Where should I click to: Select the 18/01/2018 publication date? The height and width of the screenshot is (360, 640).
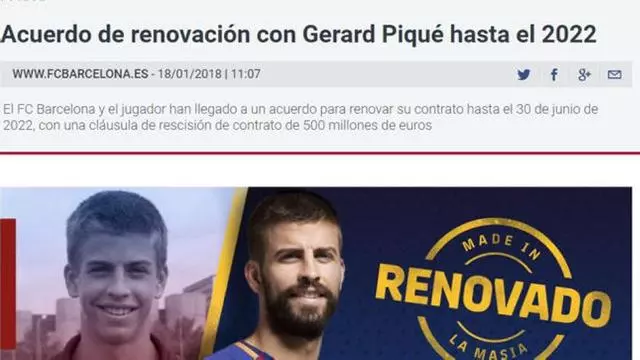point(190,74)
